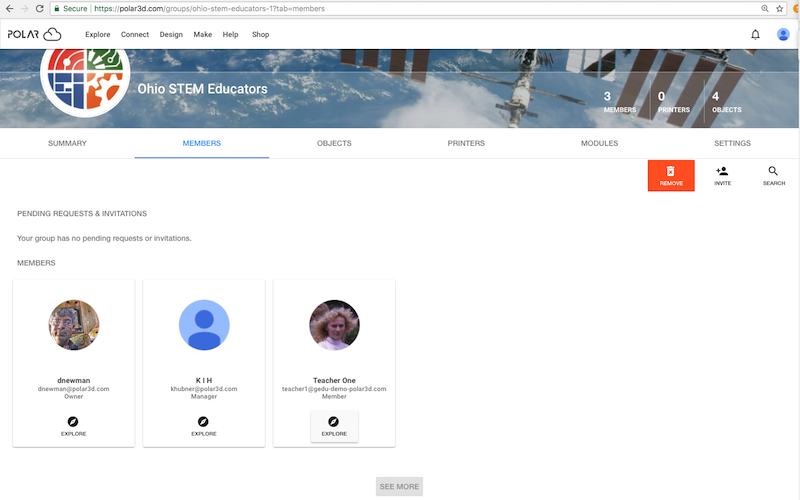Open the Help menu
The image size is (800, 500).
(230, 34)
